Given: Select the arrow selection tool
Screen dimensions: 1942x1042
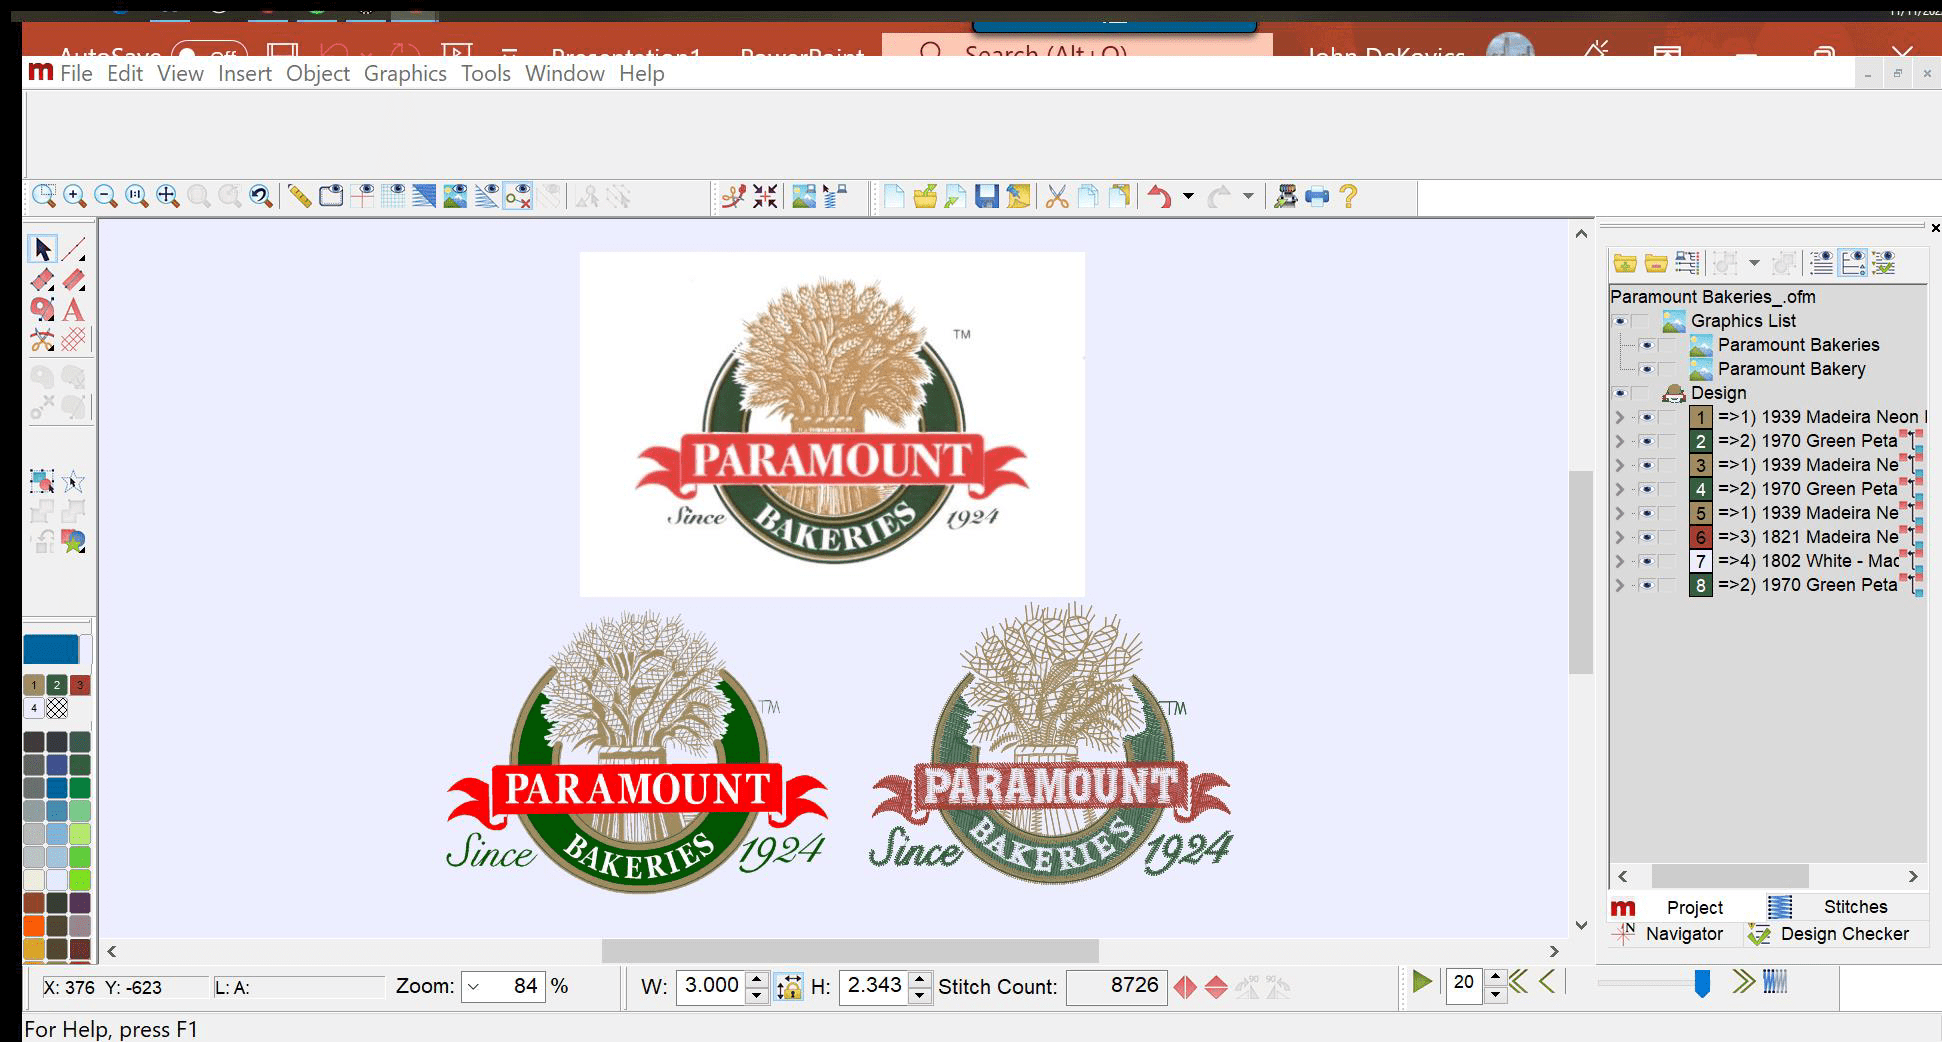Looking at the screenshot, I should pos(43,247).
